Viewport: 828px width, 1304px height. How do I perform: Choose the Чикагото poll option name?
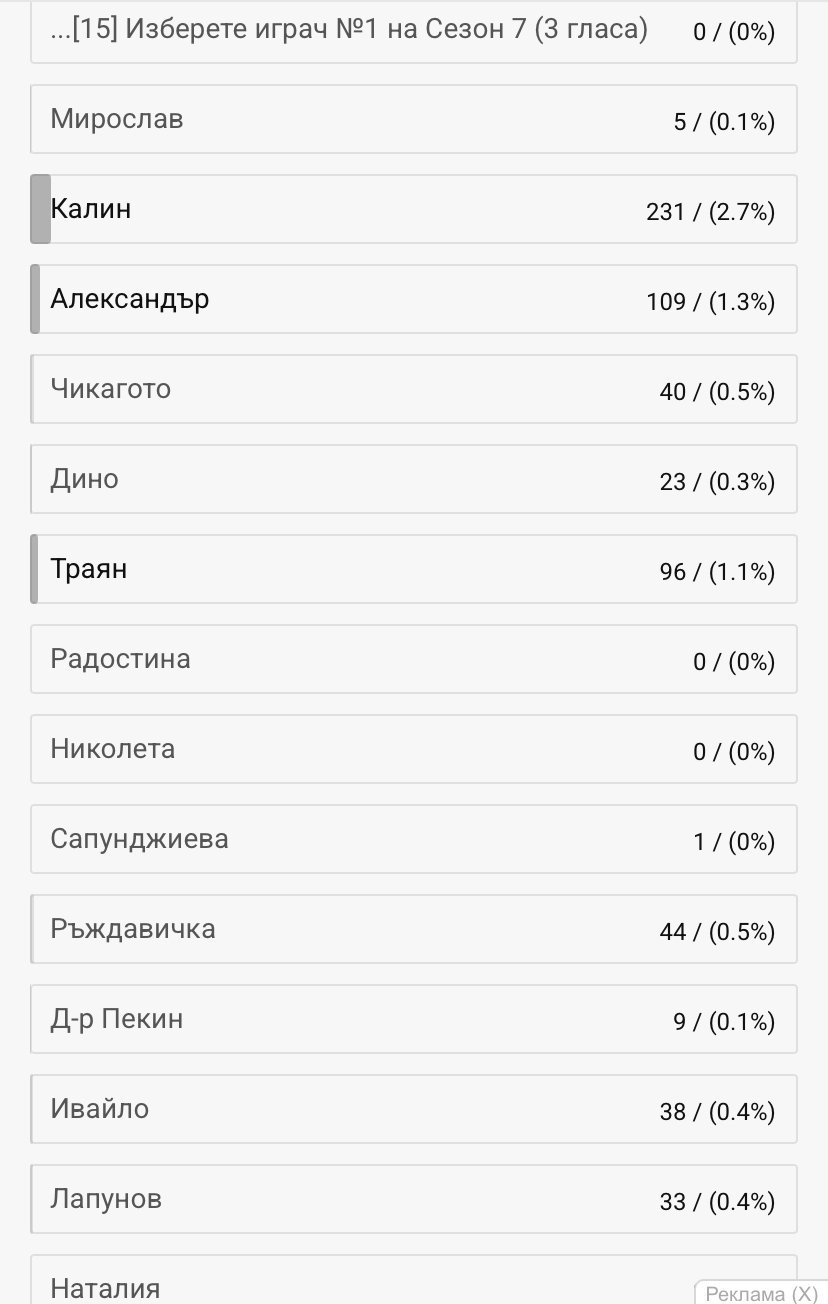pyautogui.click(x=111, y=389)
